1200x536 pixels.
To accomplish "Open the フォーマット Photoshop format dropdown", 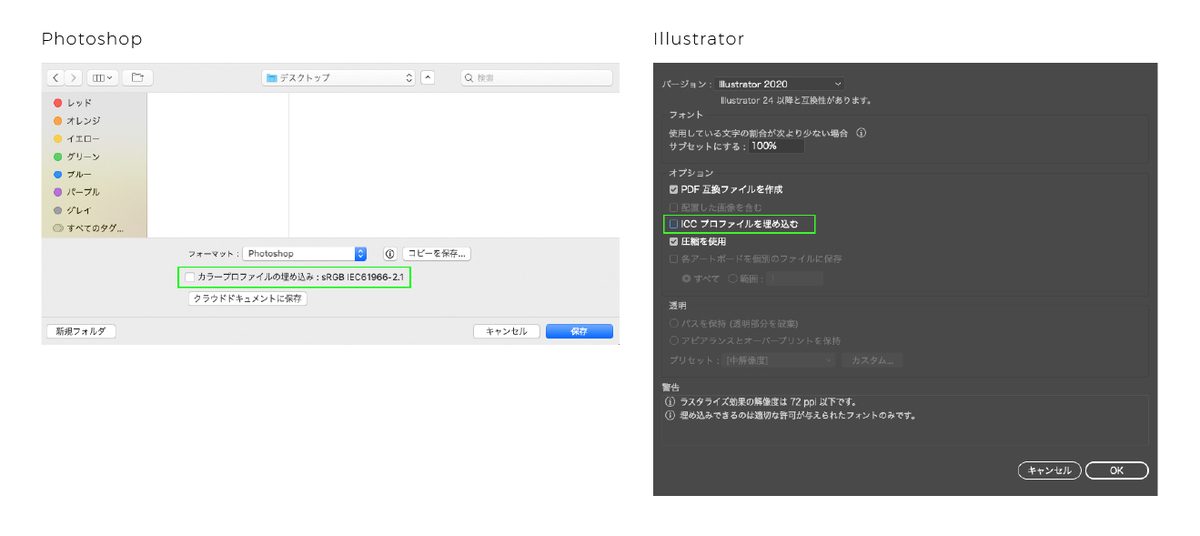I will (x=305, y=254).
